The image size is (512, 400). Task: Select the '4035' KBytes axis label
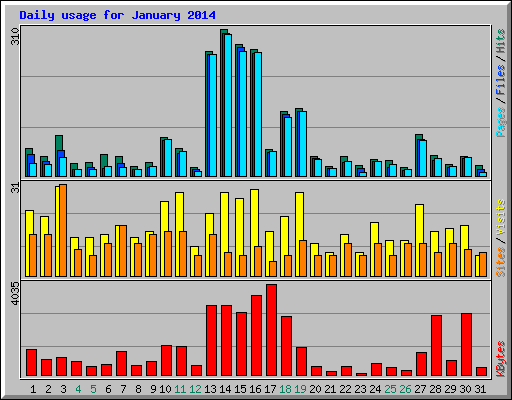pos(15,294)
